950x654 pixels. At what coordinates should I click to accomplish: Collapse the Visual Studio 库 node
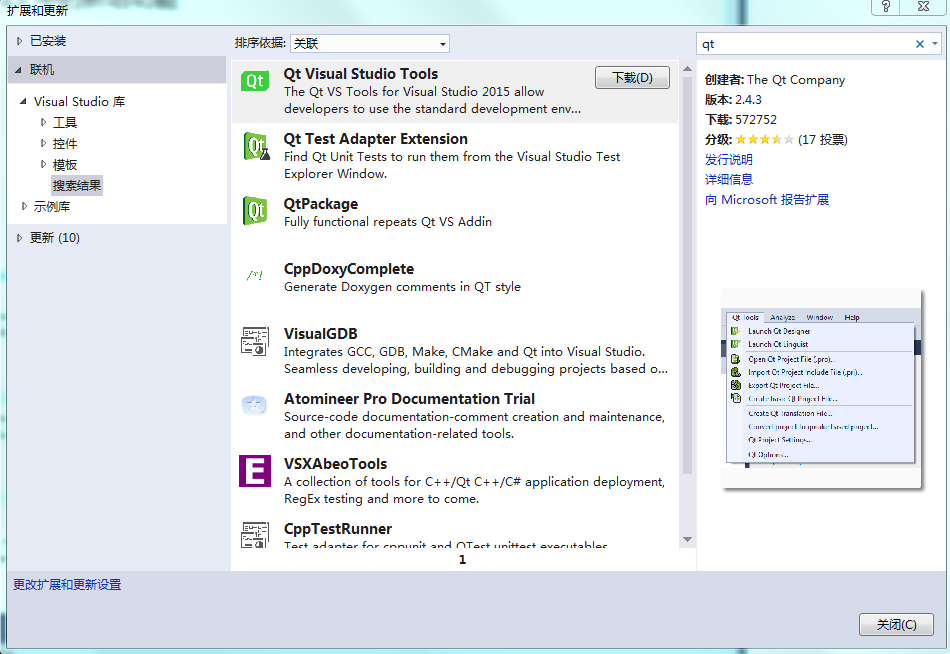(x=23, y=101)
